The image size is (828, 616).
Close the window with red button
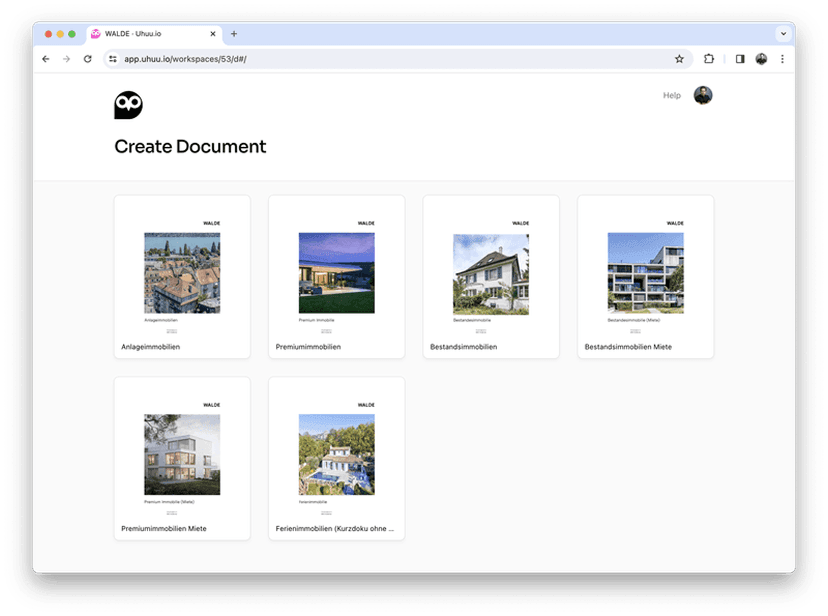pyautogui.click(x=48, y=34)
